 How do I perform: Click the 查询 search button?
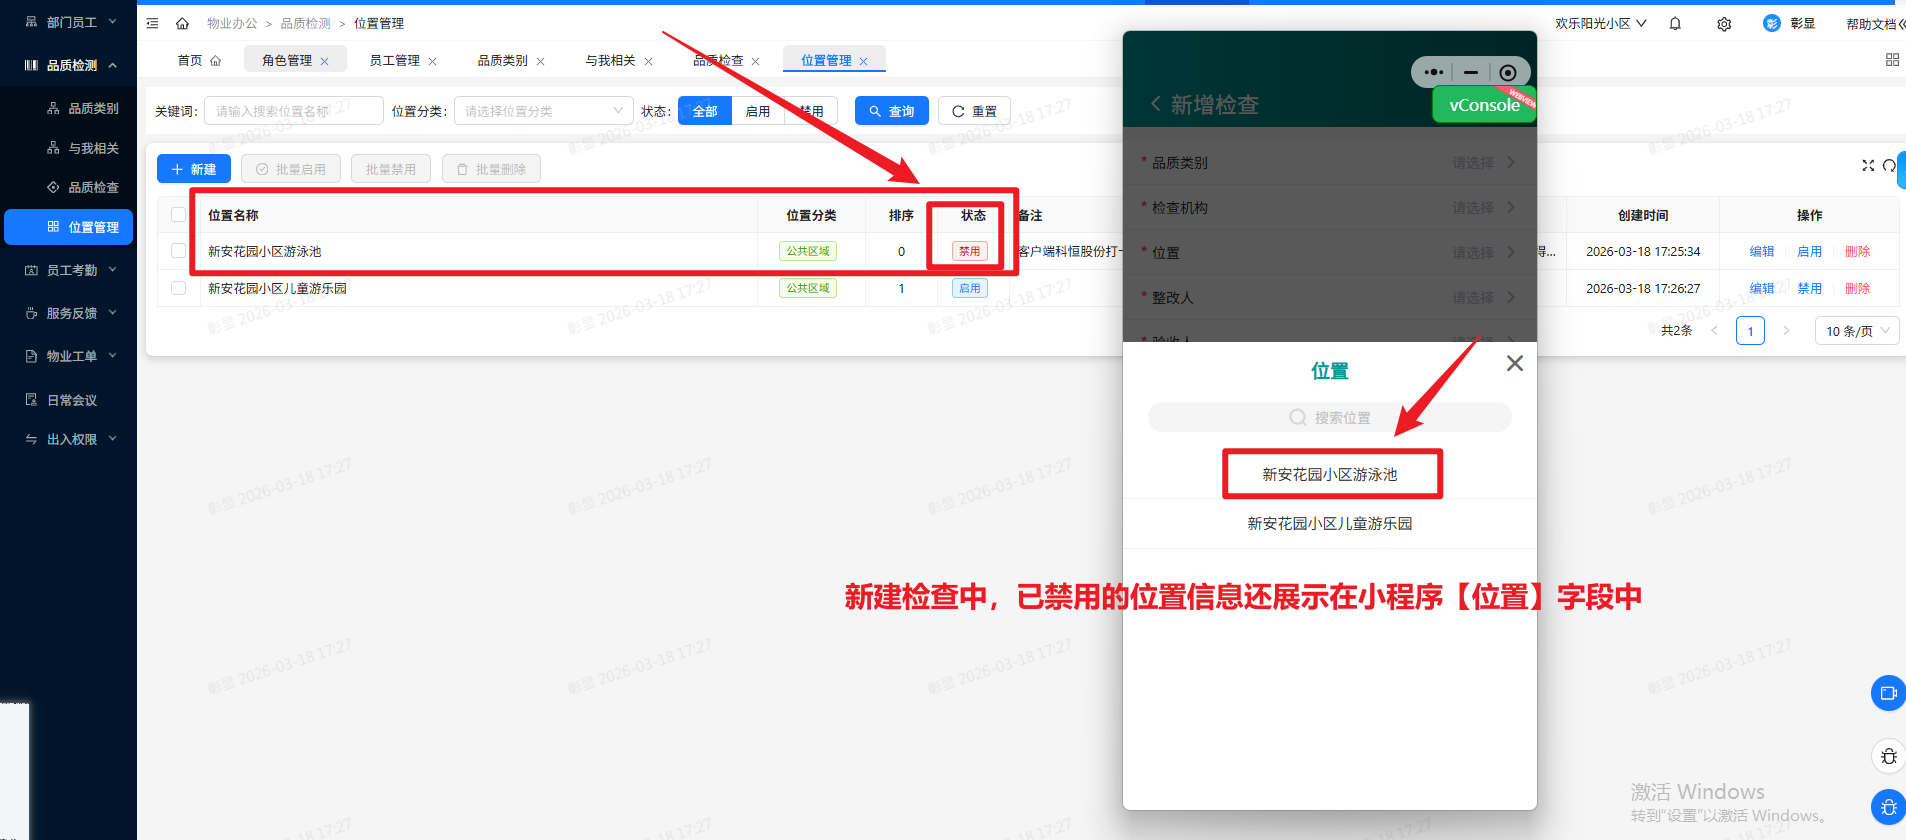(x=892, y=111)
